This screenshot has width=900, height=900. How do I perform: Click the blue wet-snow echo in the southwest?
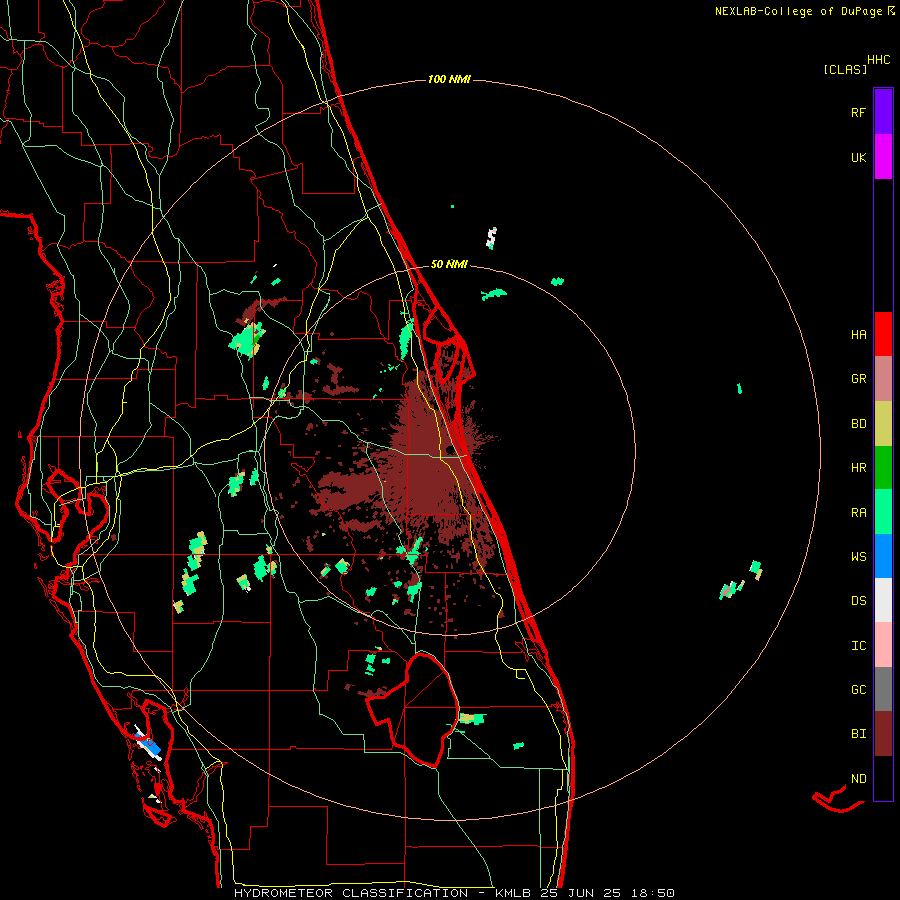pos(150,744)
